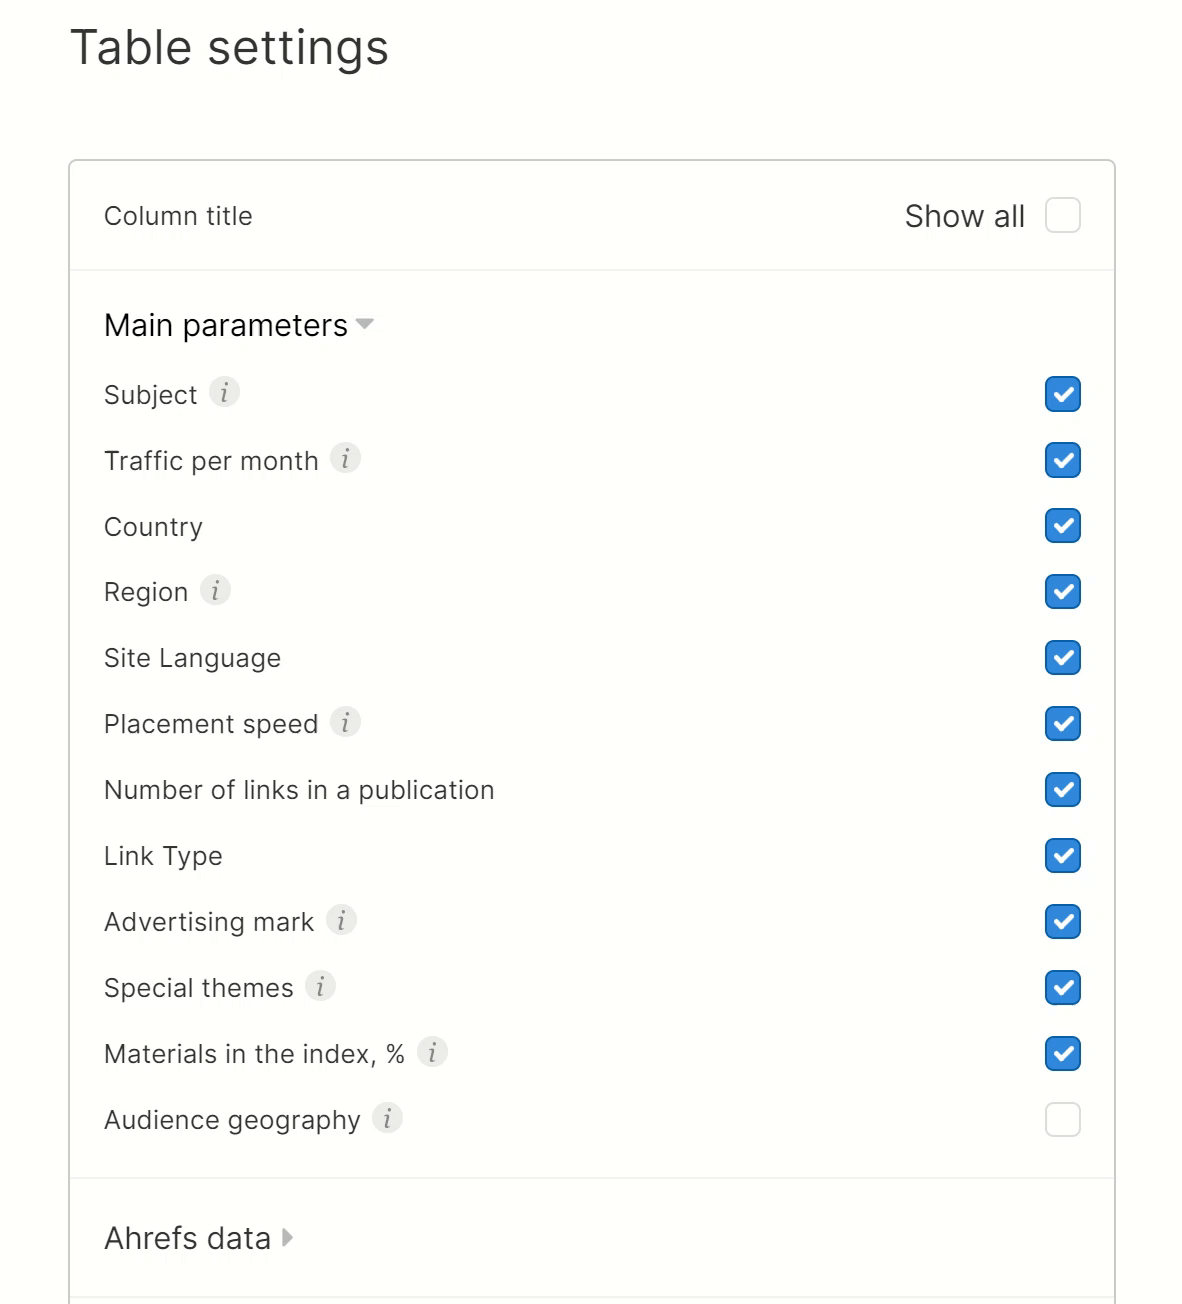
Task: Enable the Audience geography checkbox
Action: click(x=1063, y=1120)
